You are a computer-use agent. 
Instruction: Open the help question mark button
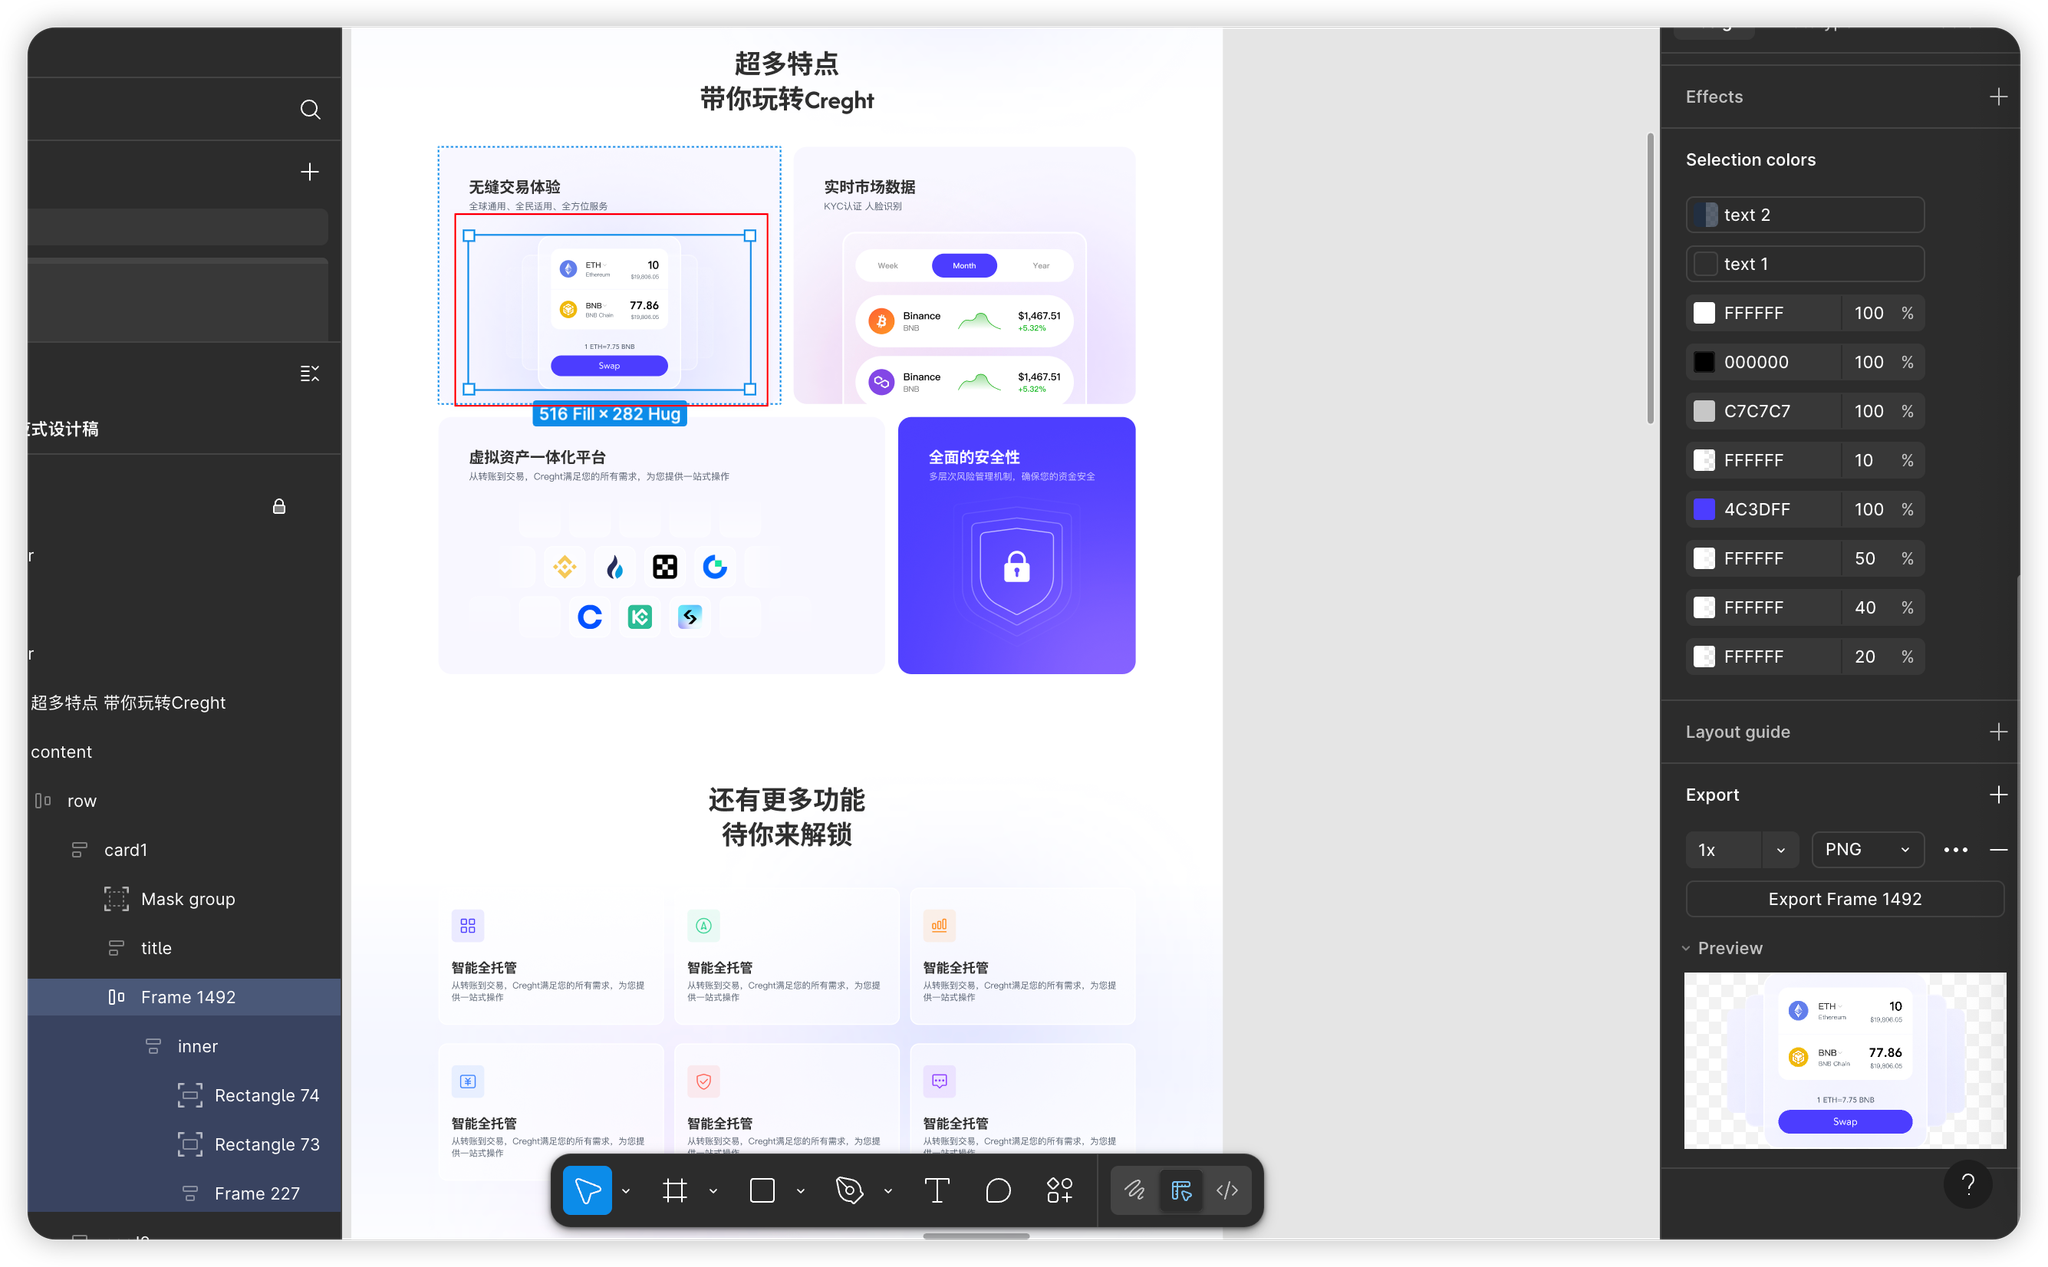[1968, 1184]
